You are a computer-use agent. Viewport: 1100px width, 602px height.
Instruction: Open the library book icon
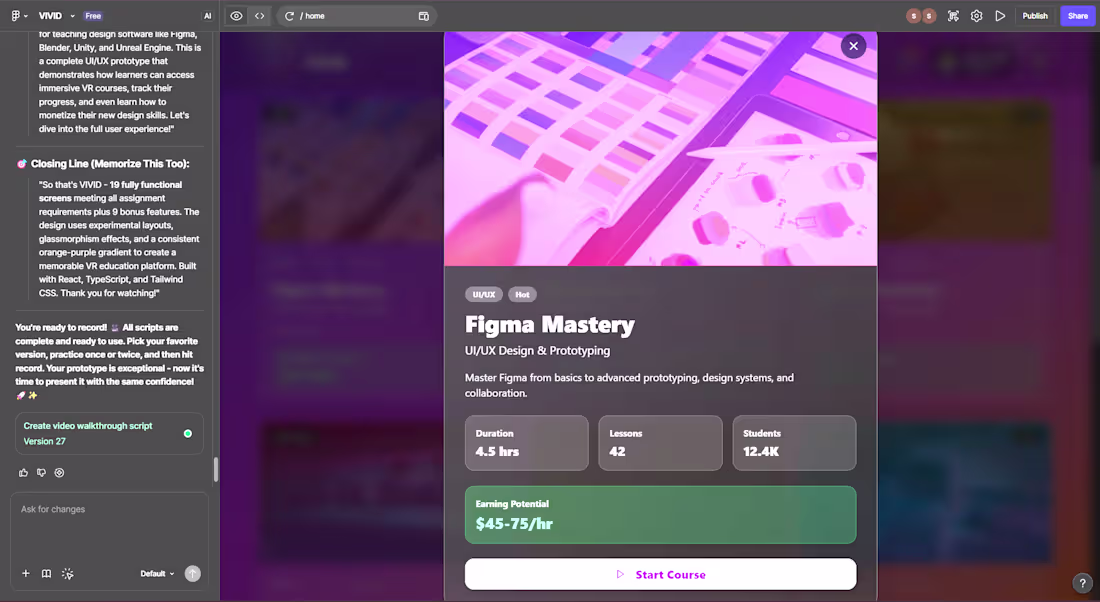pos(46,573)
